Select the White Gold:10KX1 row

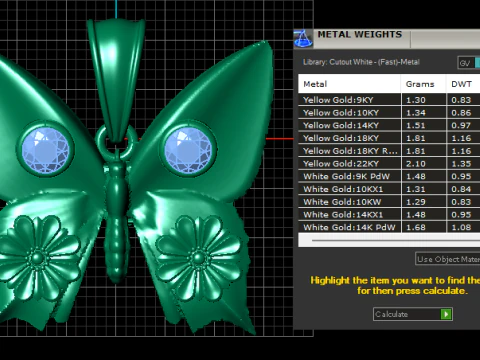(389, 189)
